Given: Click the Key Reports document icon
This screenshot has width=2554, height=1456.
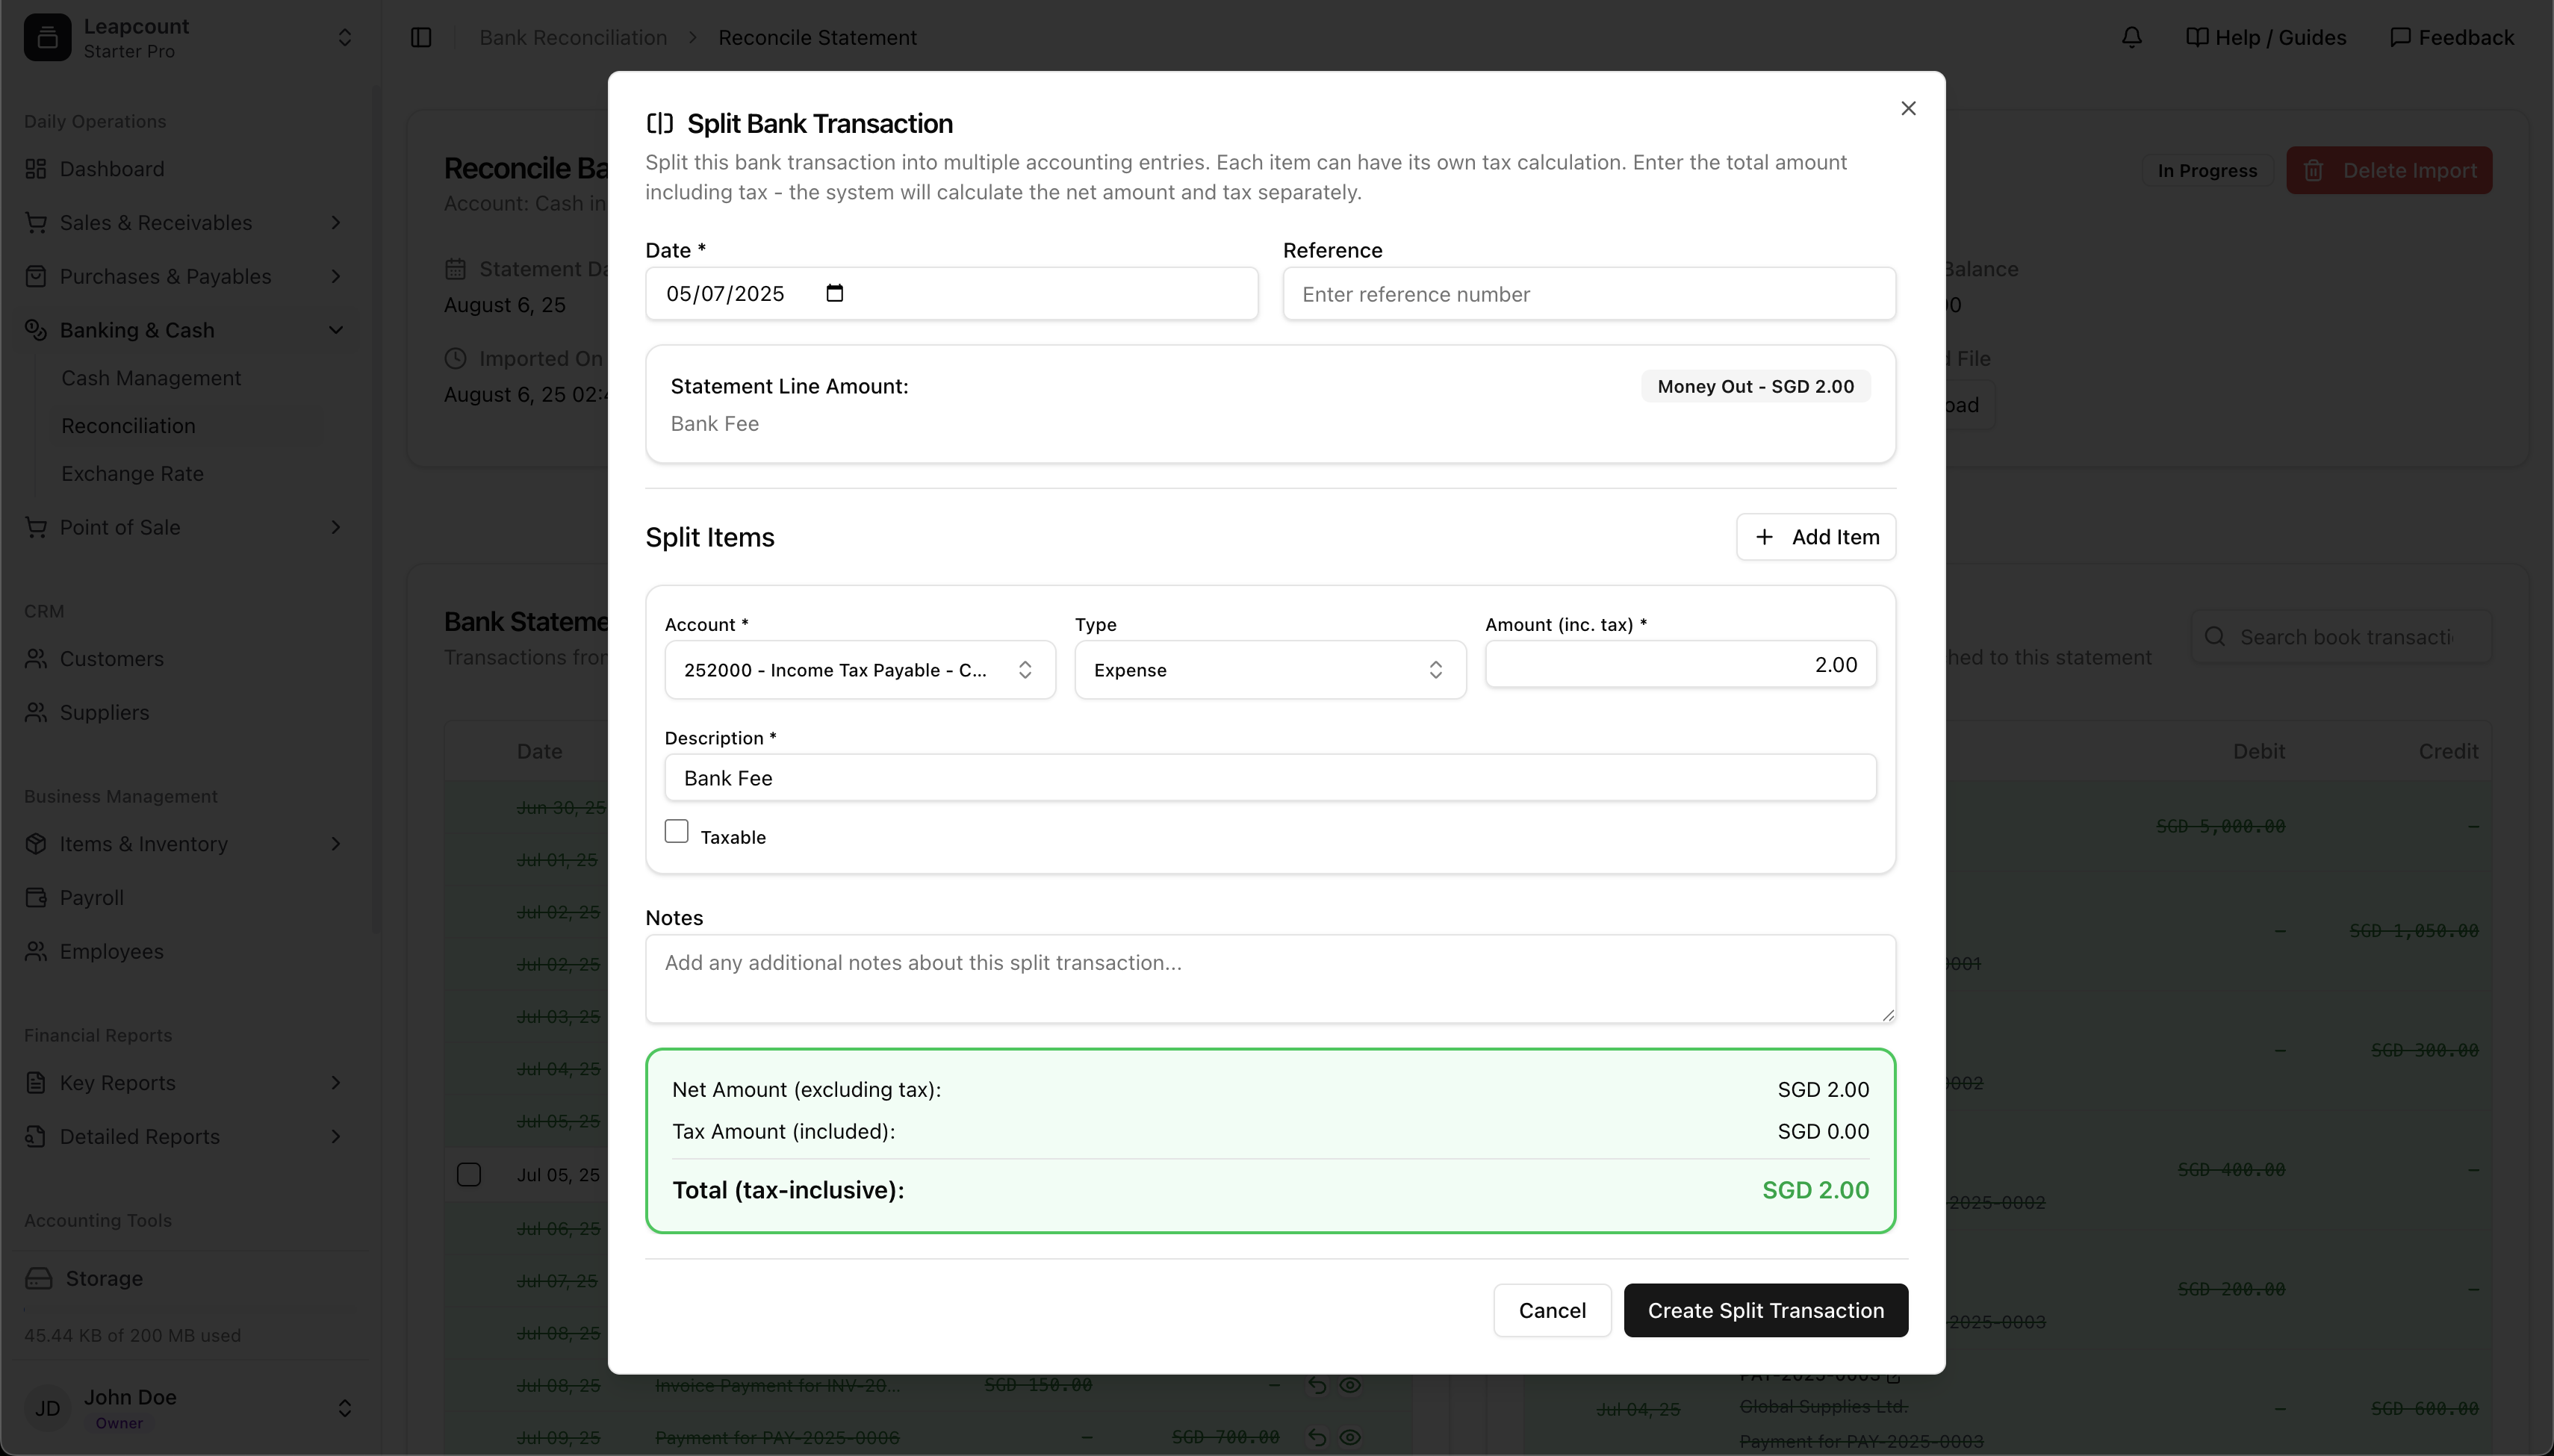Looking at the screenshot, I should [x=36, y=1083].
